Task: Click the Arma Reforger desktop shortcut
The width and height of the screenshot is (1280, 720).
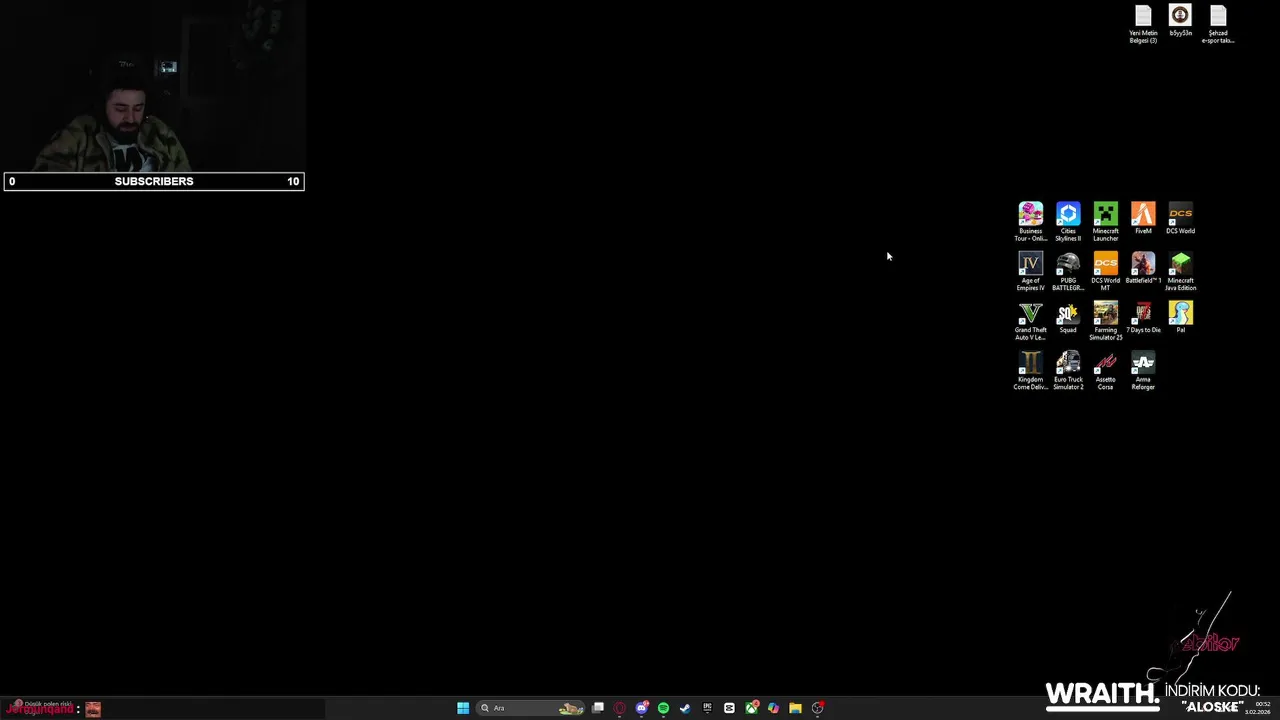Action: tap(1143, 370)
